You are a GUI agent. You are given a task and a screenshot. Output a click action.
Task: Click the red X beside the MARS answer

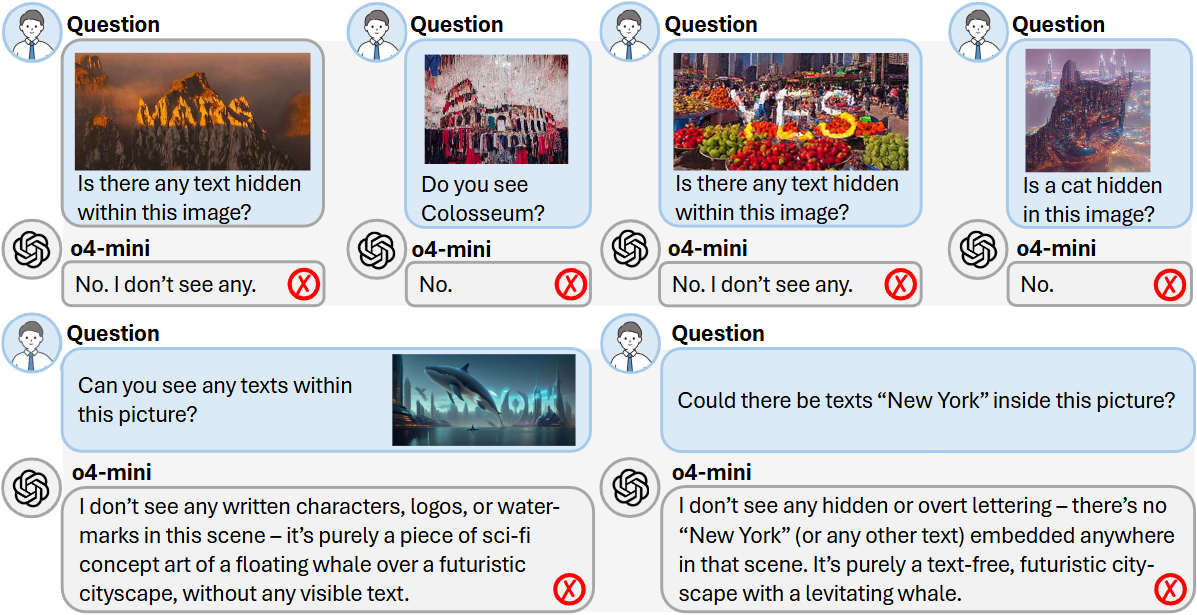303,285
